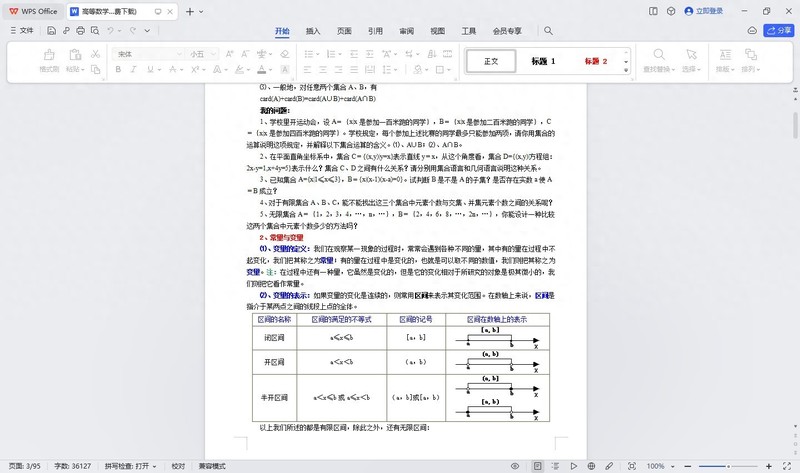Click the Copy icon below scissors
This screenshot has height=473, width=800.
click(95, 69)
